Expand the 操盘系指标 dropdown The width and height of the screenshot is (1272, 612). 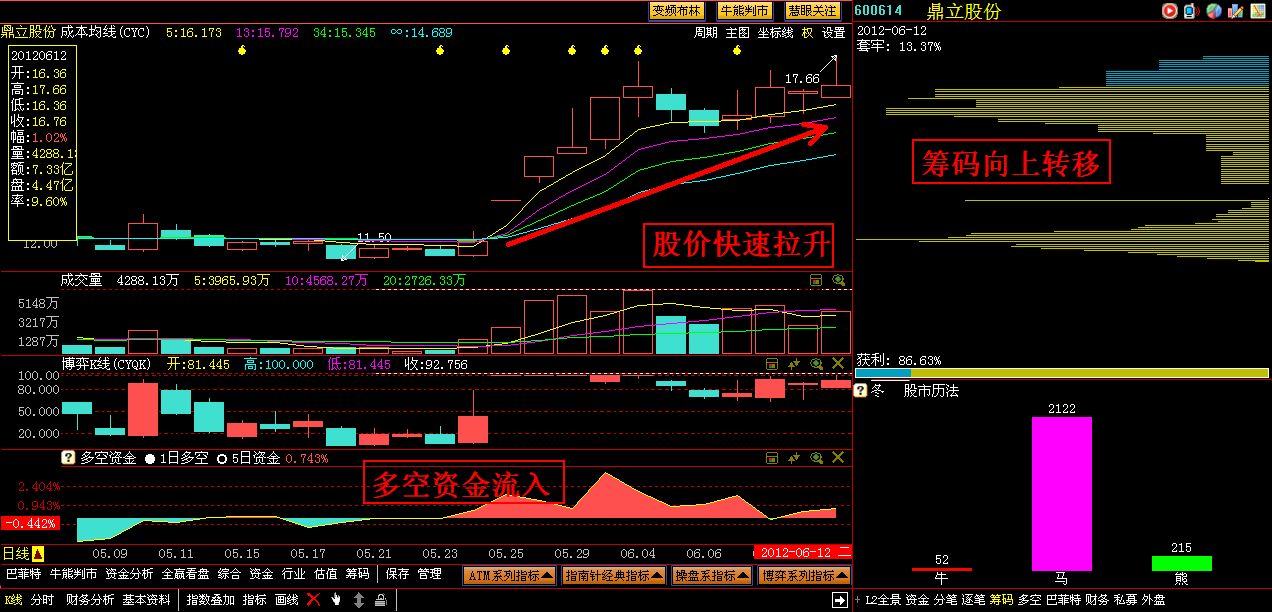pos(711,575)
